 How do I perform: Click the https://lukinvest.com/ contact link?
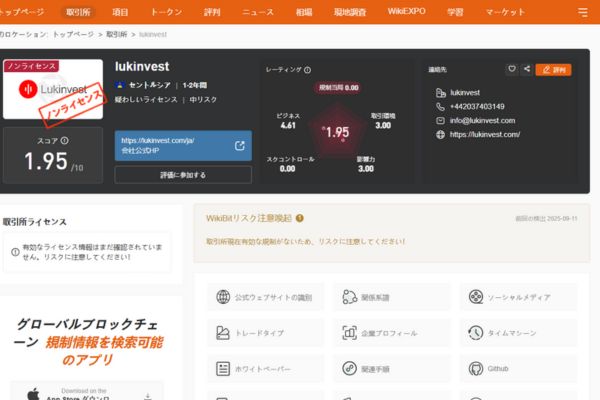pos(485,134)
